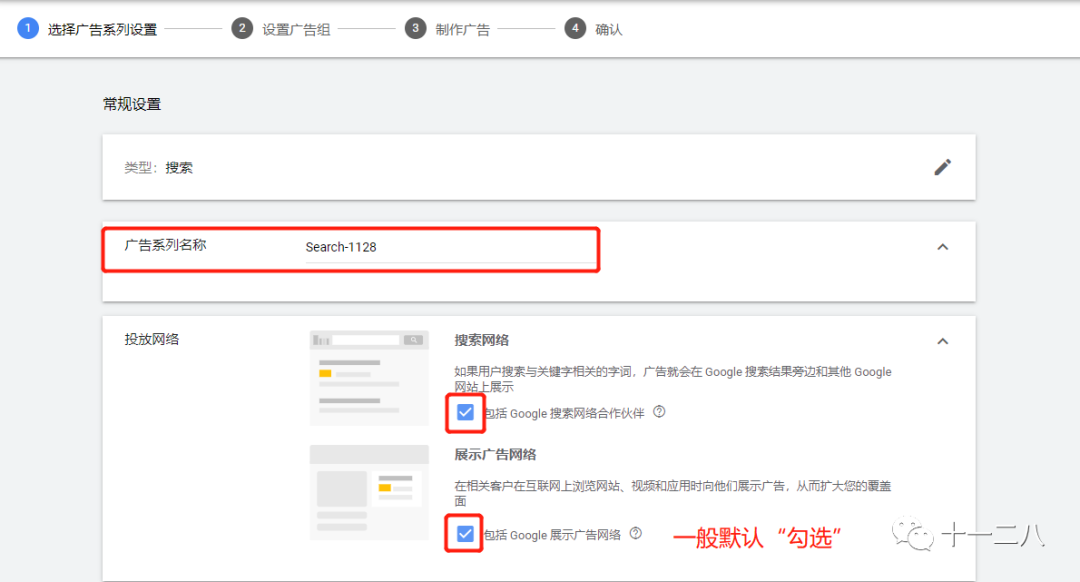The image size is (1080, 582).
Task: Open help icon beside Google 展示广告网络
Action: (x=636, y=533)
